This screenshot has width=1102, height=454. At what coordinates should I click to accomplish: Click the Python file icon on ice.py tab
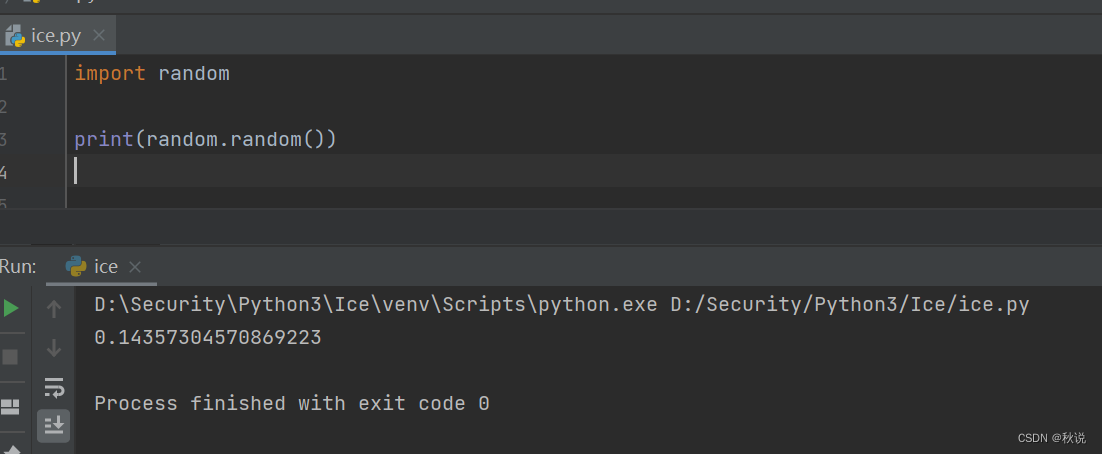(x=15, y=35)
